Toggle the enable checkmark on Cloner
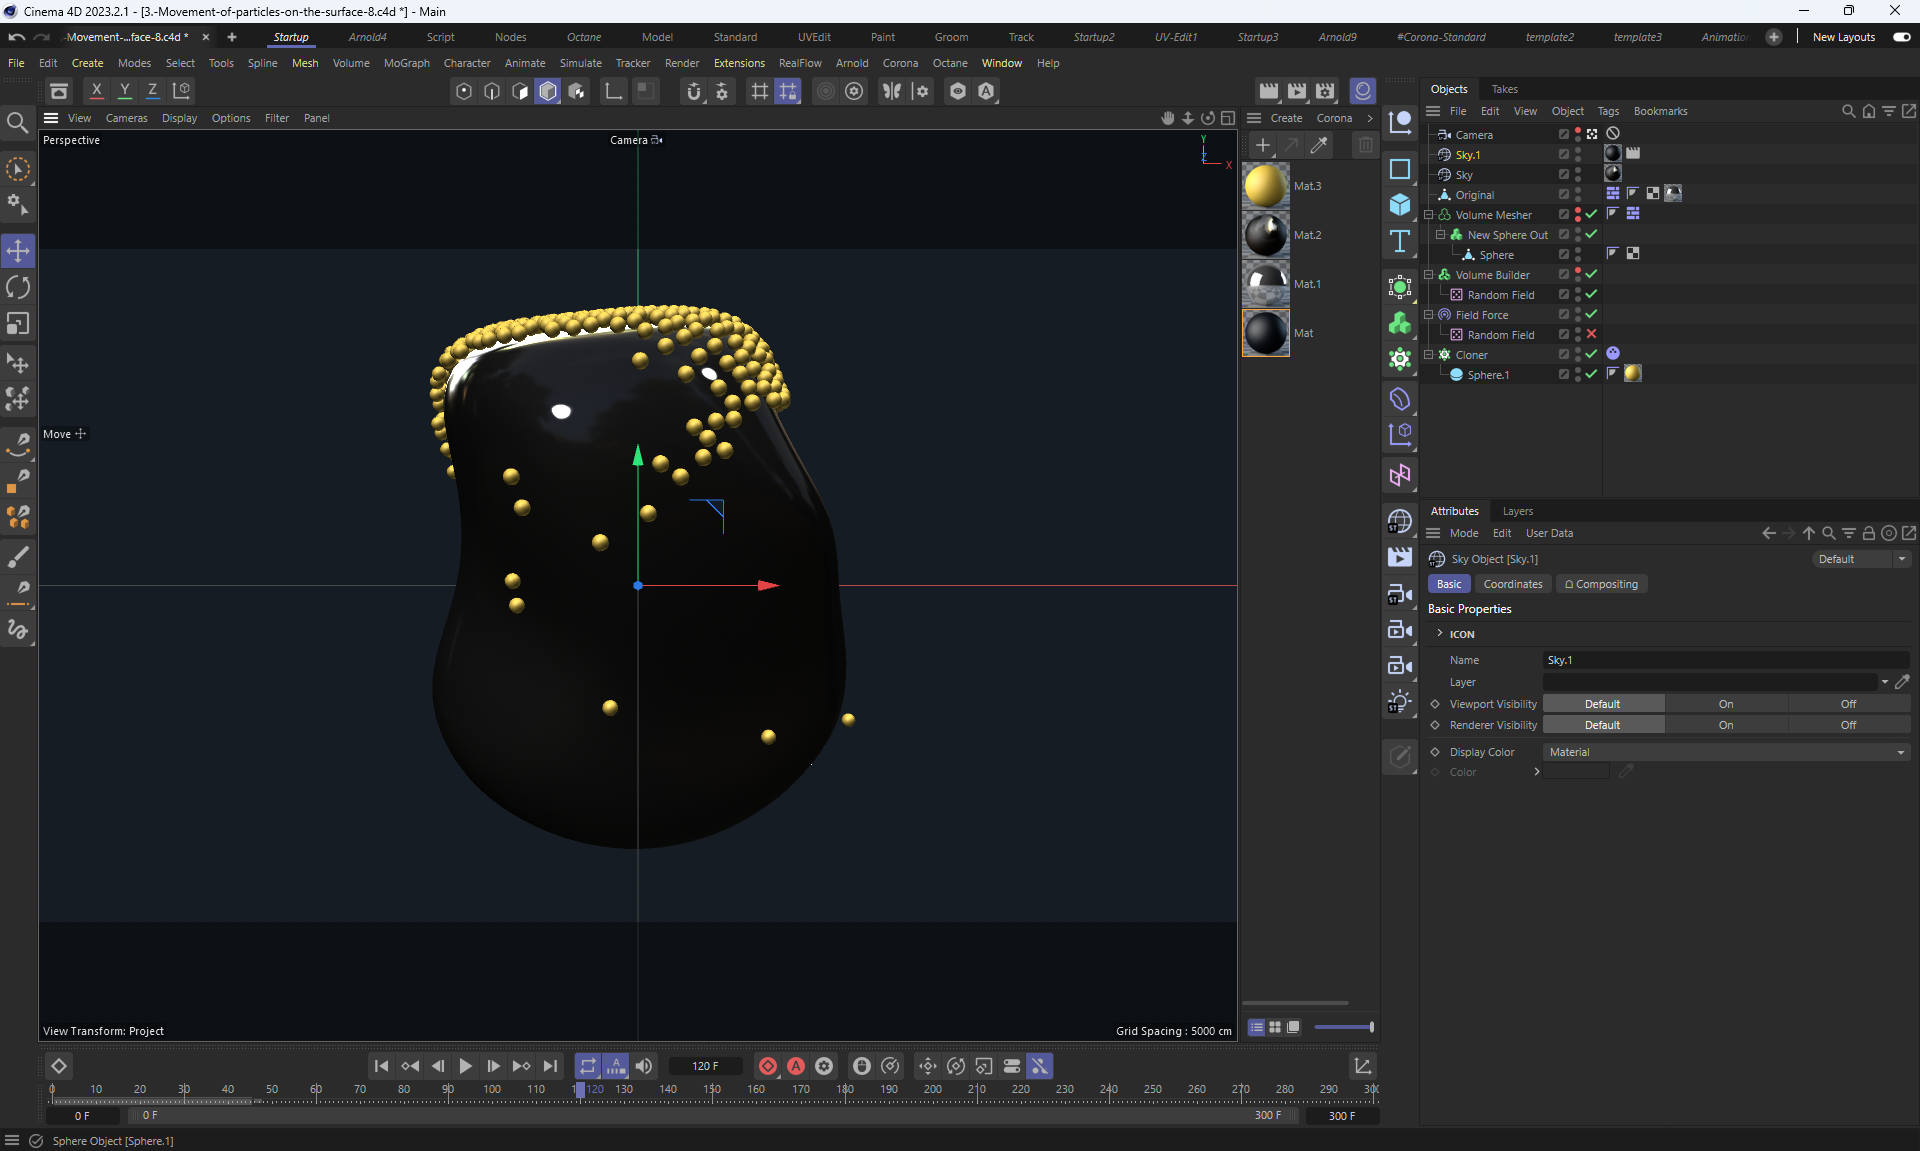 [x=1591, y=354]
